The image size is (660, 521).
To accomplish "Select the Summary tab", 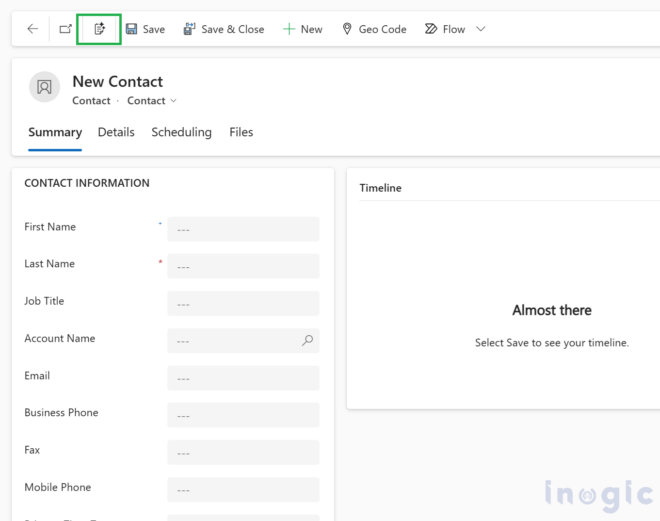I will point(55,132).
